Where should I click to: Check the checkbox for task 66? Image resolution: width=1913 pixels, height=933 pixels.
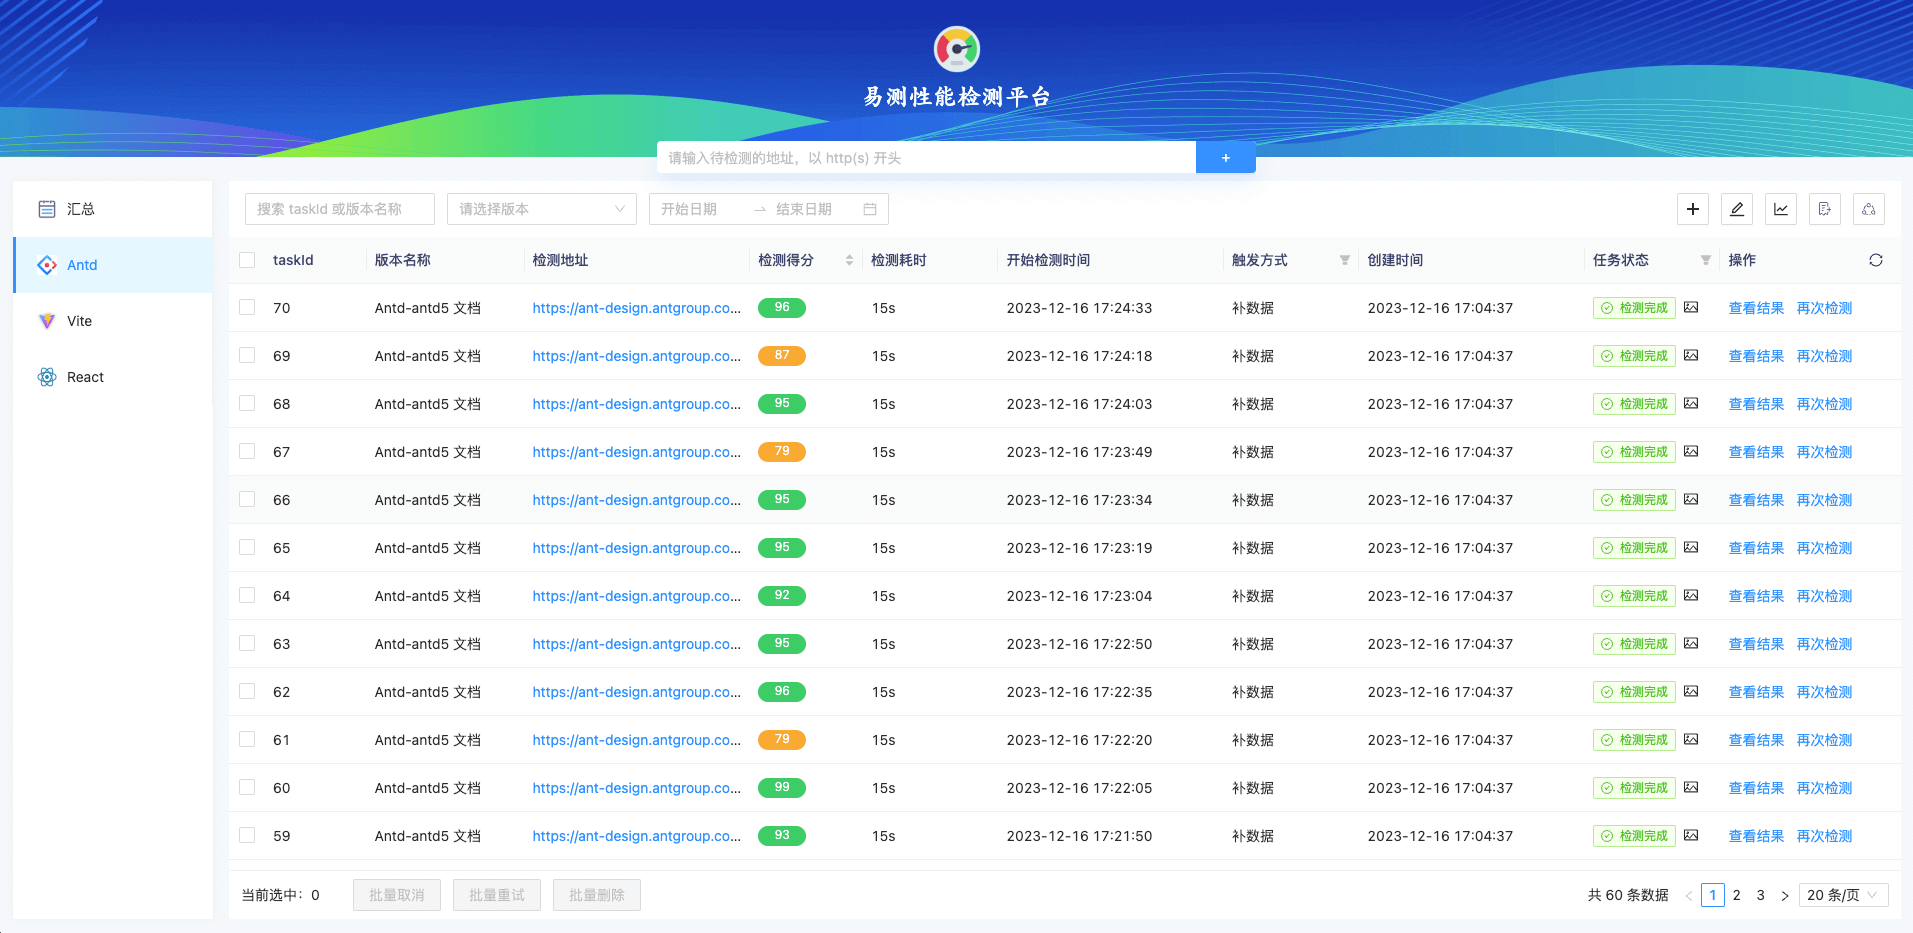(x=247, y=499)
